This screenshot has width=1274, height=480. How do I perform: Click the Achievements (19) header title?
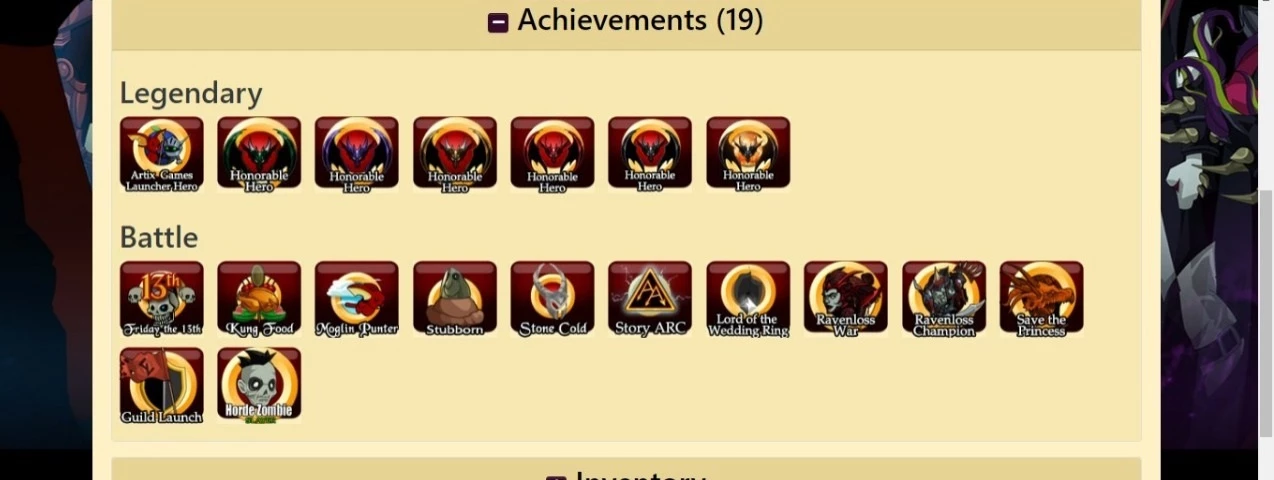pyautogui.click(x=640, y=20)
